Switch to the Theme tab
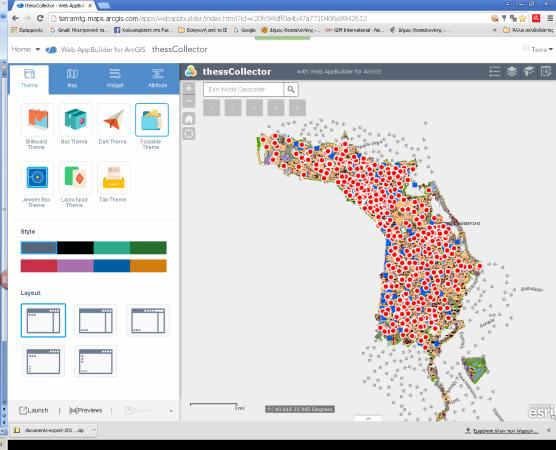Screen dimensions: 556x450 tap(29, 79)
